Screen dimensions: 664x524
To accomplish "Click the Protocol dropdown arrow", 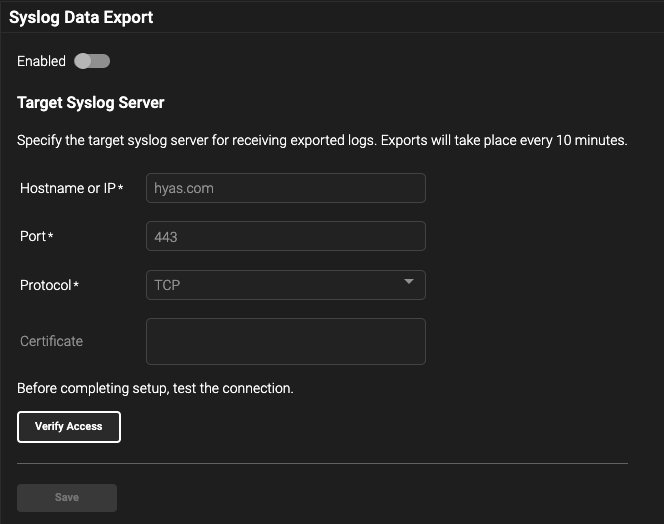I will click(409, 283).
